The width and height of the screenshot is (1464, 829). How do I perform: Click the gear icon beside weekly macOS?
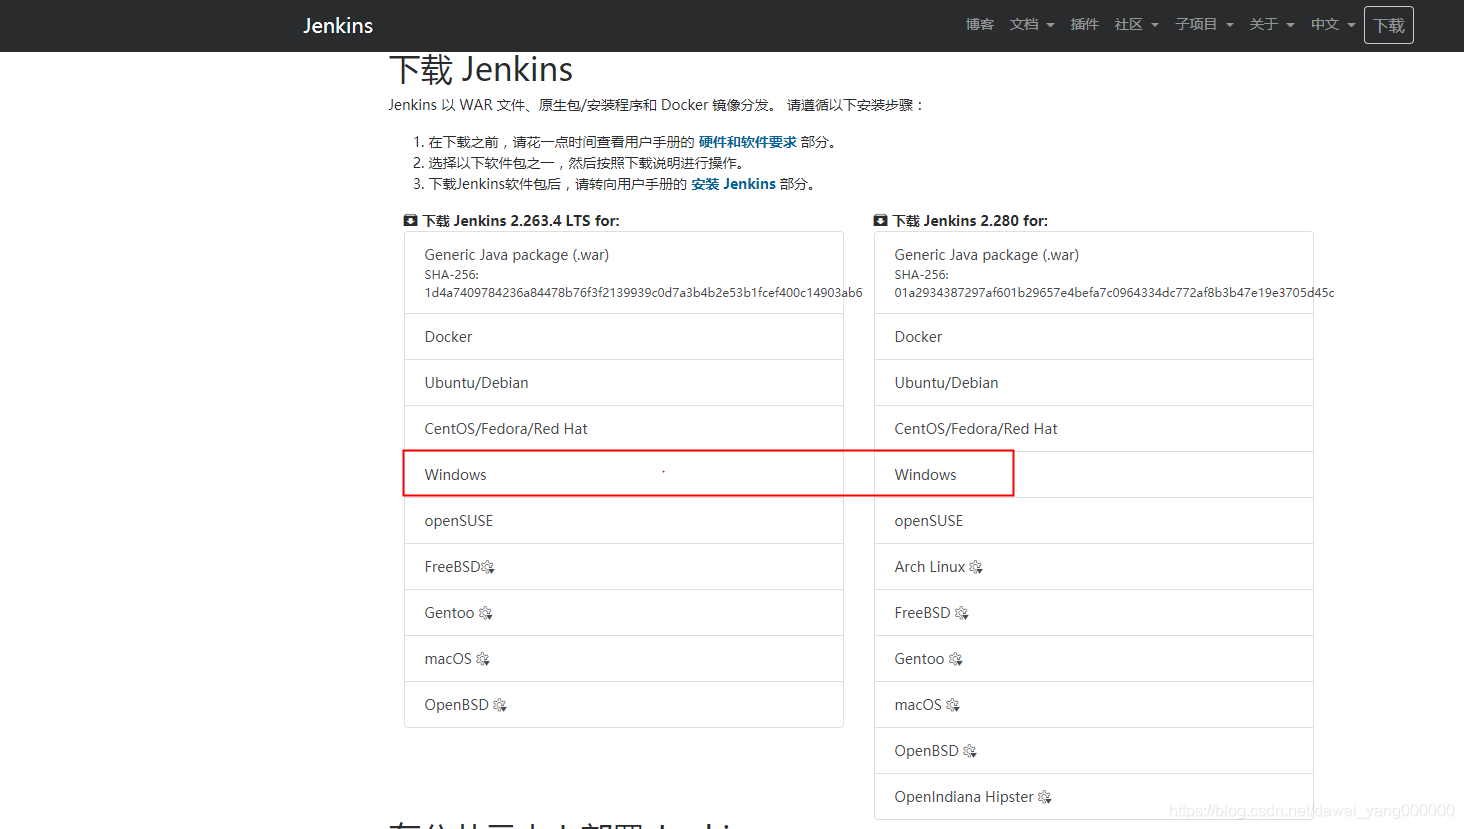(953, 705)
